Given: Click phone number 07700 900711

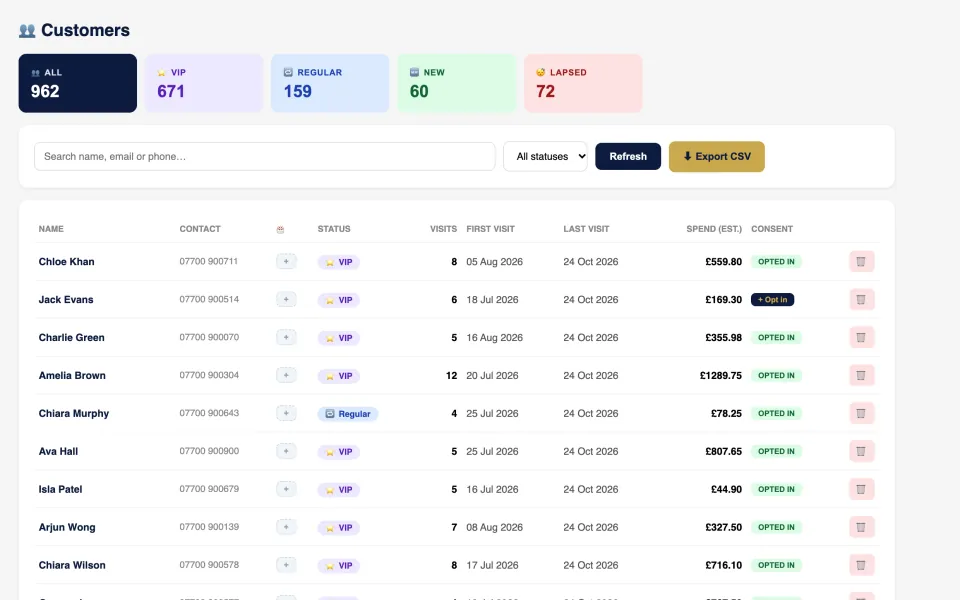Looking at the screenshot, I should pos(208,261).
